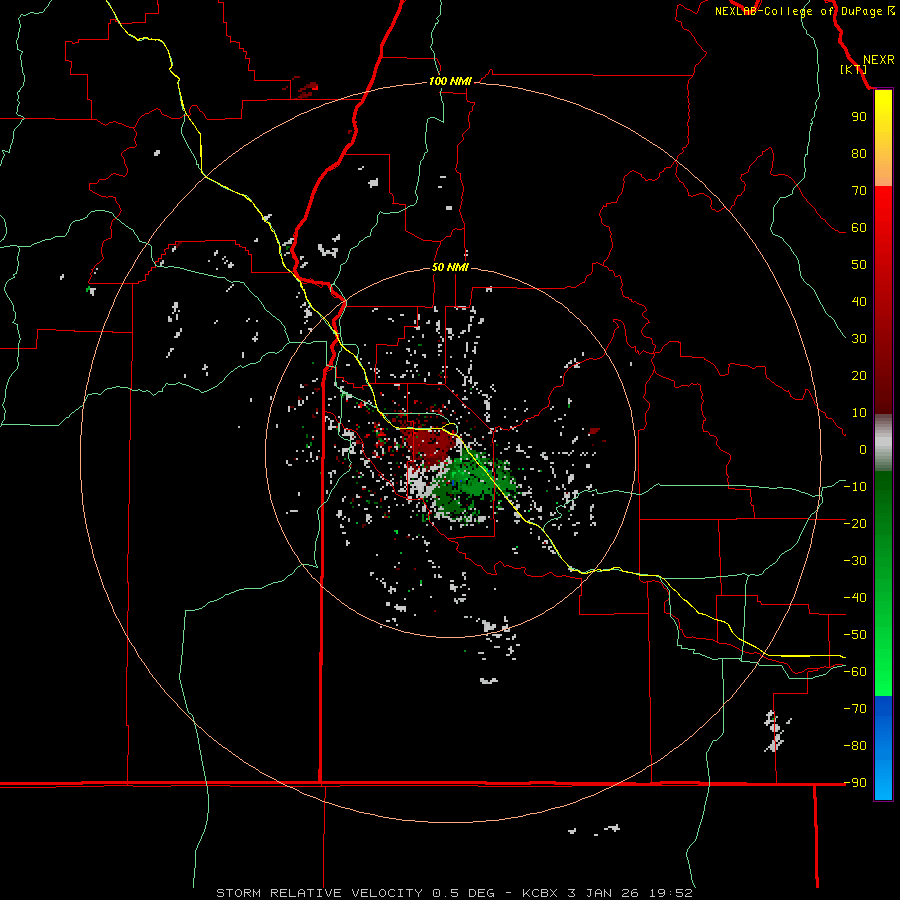The height and width of the screenshot is (900, 900).
Task: Click the KT units label above color scale
Action: point(854,69)
